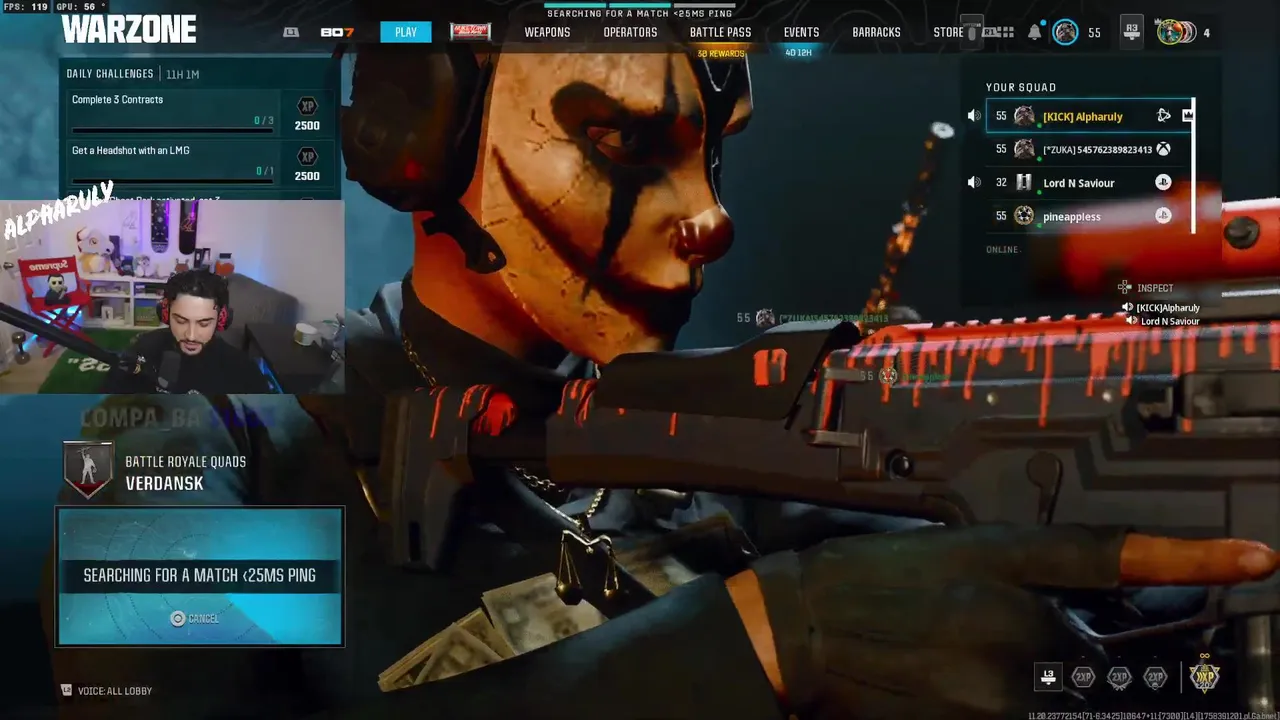Click the player level 55 in the top bar

click(1094, 33)
